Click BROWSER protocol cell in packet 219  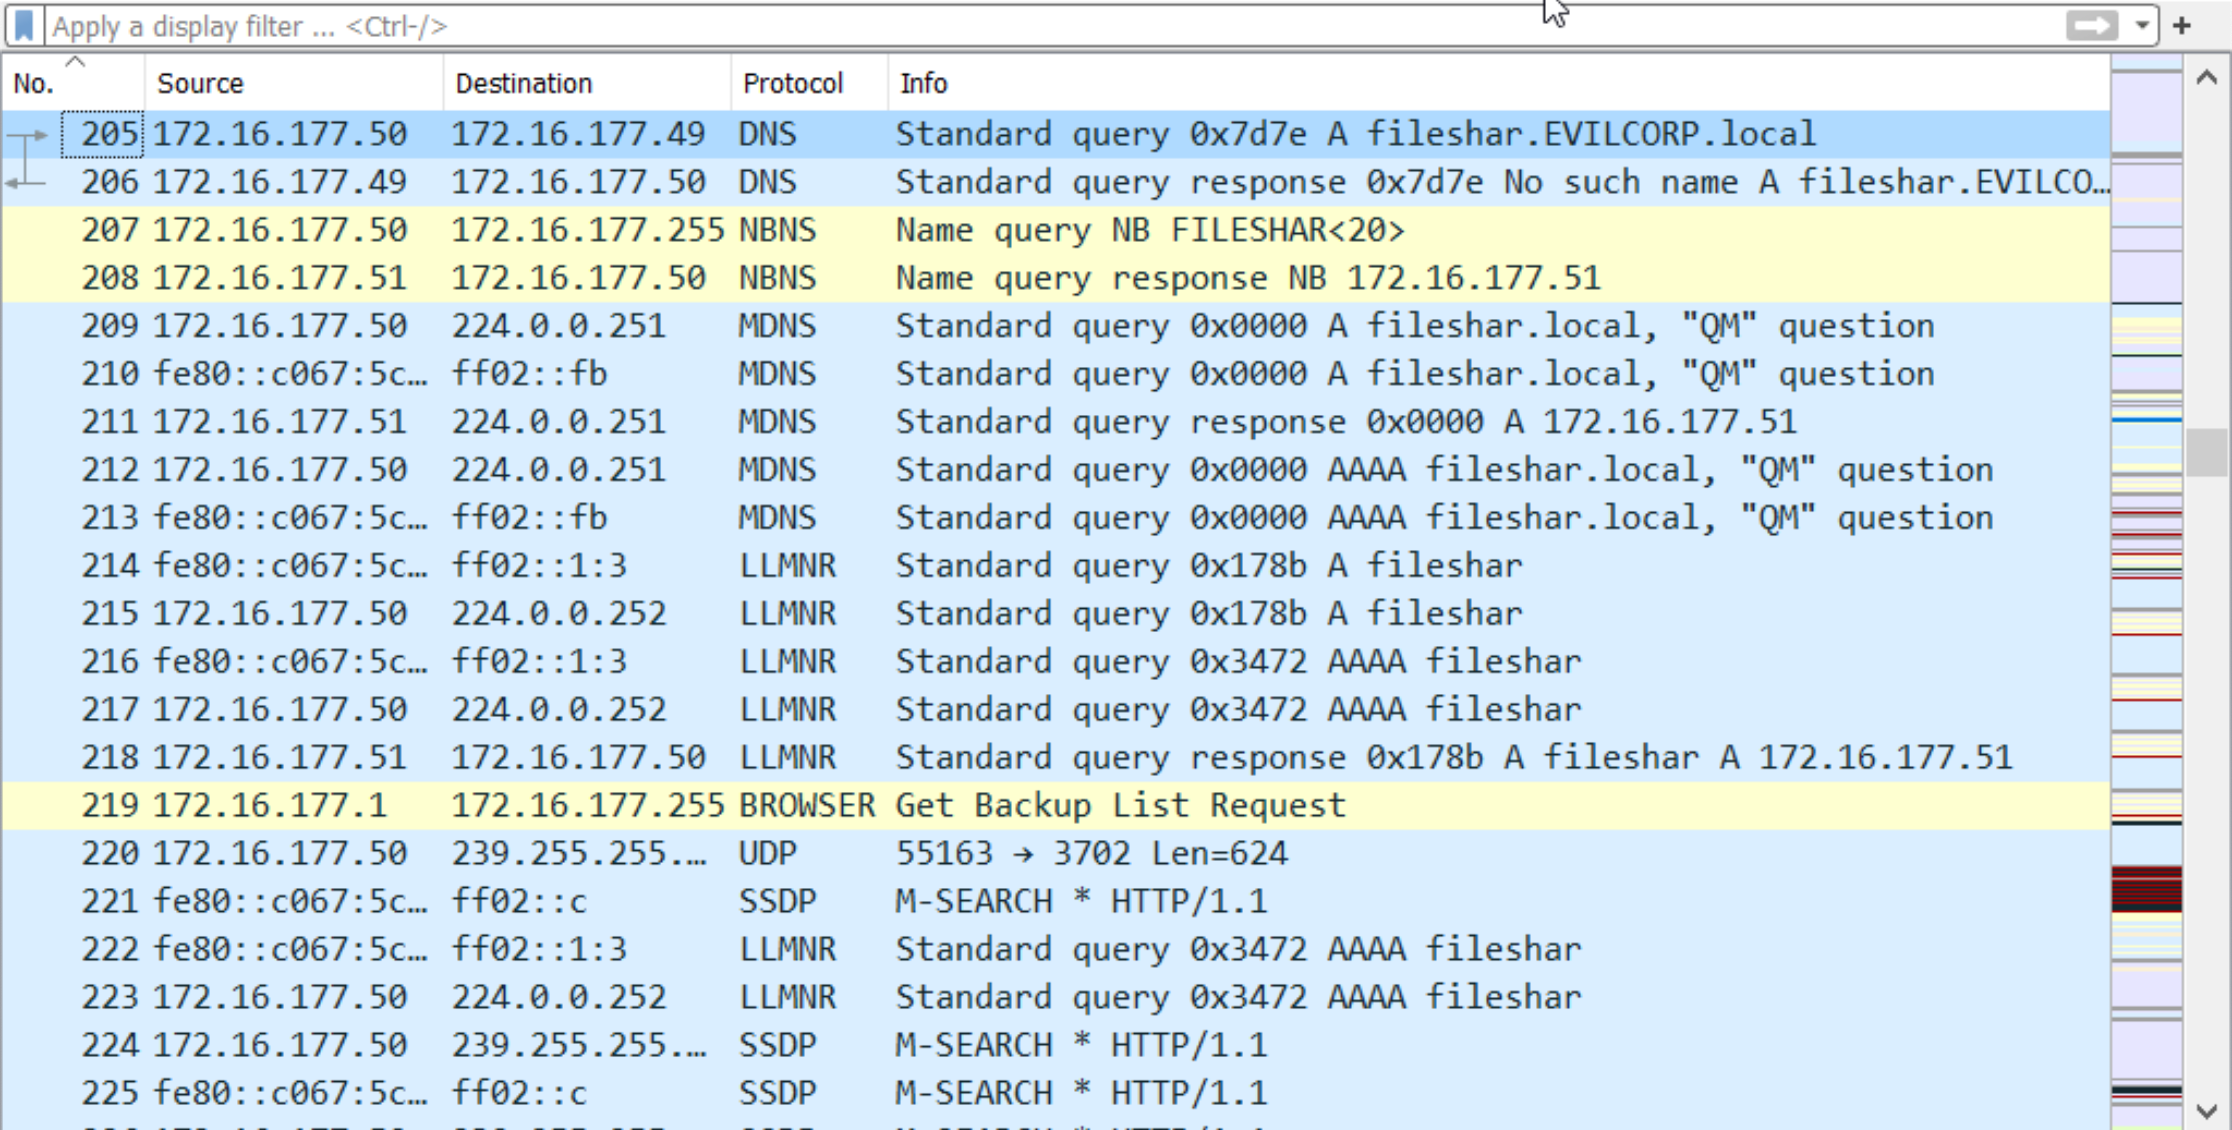click(x=807, y=806)
